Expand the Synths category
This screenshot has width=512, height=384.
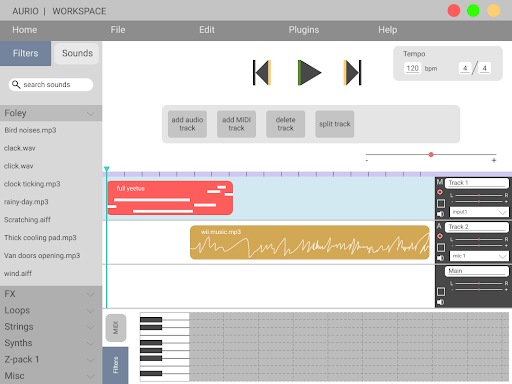(x=51, y=343)
